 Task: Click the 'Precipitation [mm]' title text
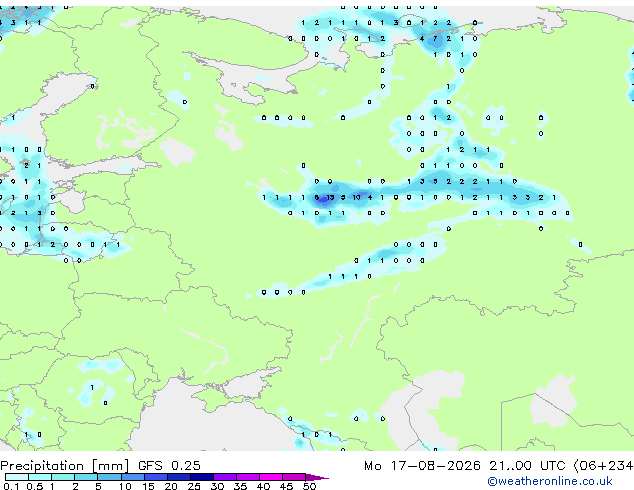coord(65,466)
